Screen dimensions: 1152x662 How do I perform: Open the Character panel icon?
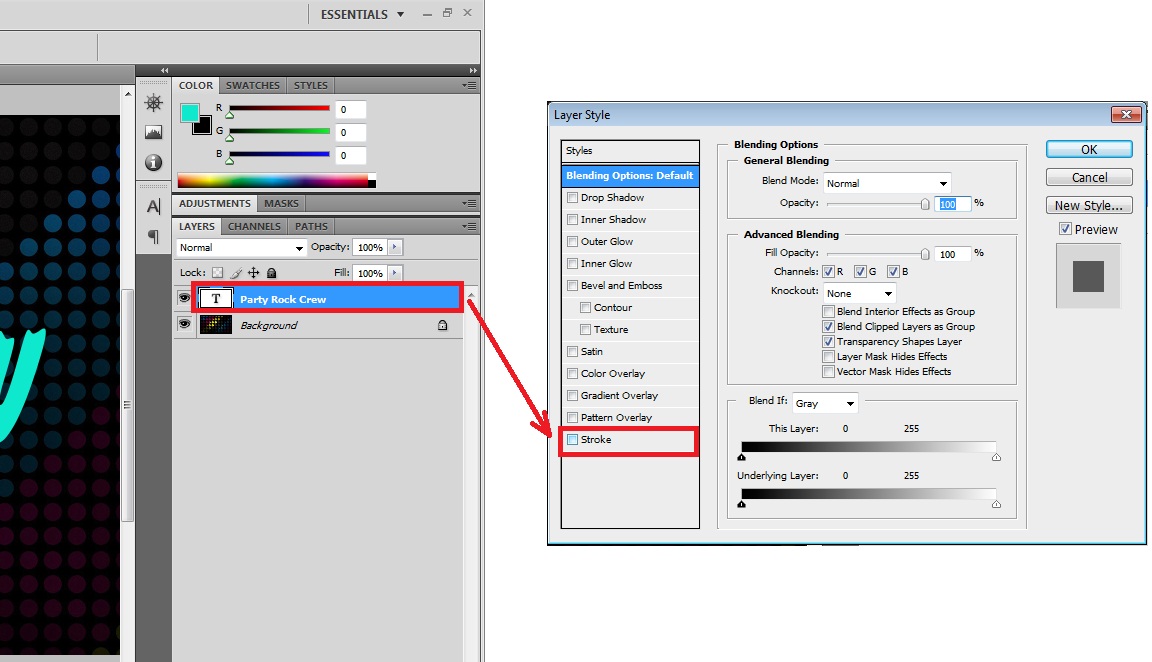(154, 206)
